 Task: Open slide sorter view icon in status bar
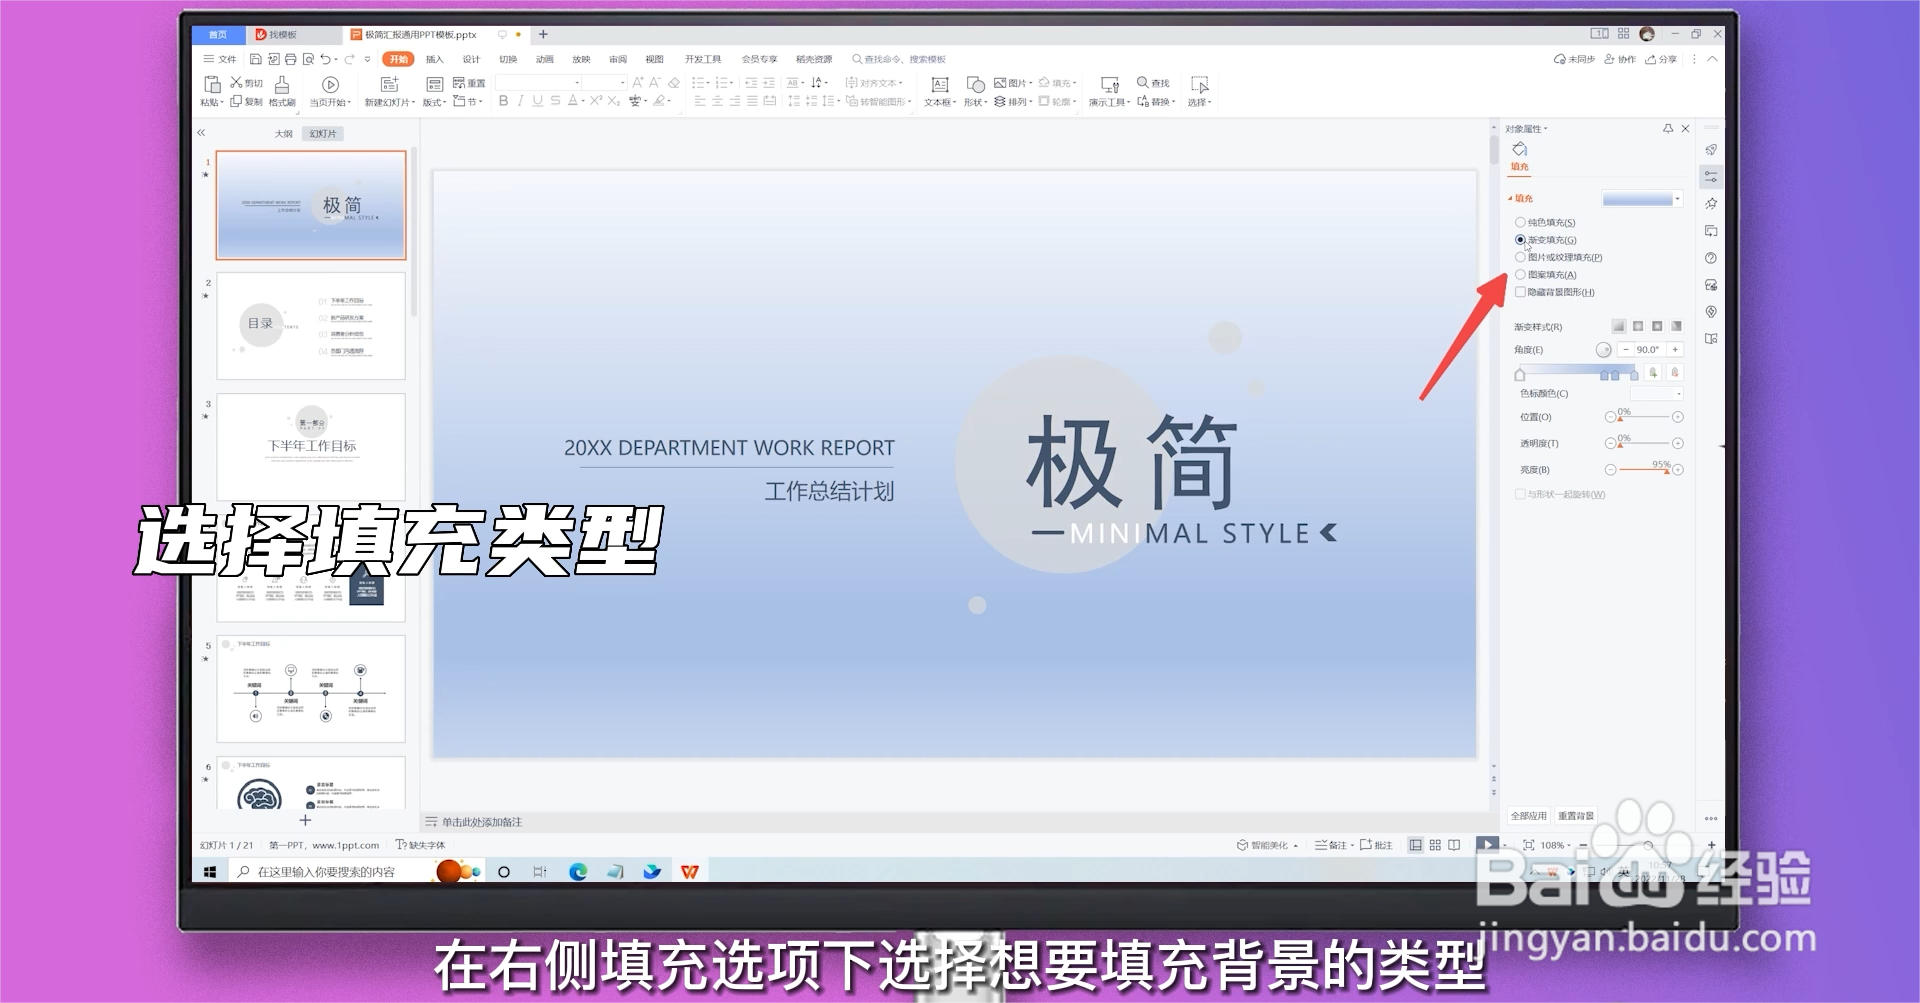coord(1435,845)
